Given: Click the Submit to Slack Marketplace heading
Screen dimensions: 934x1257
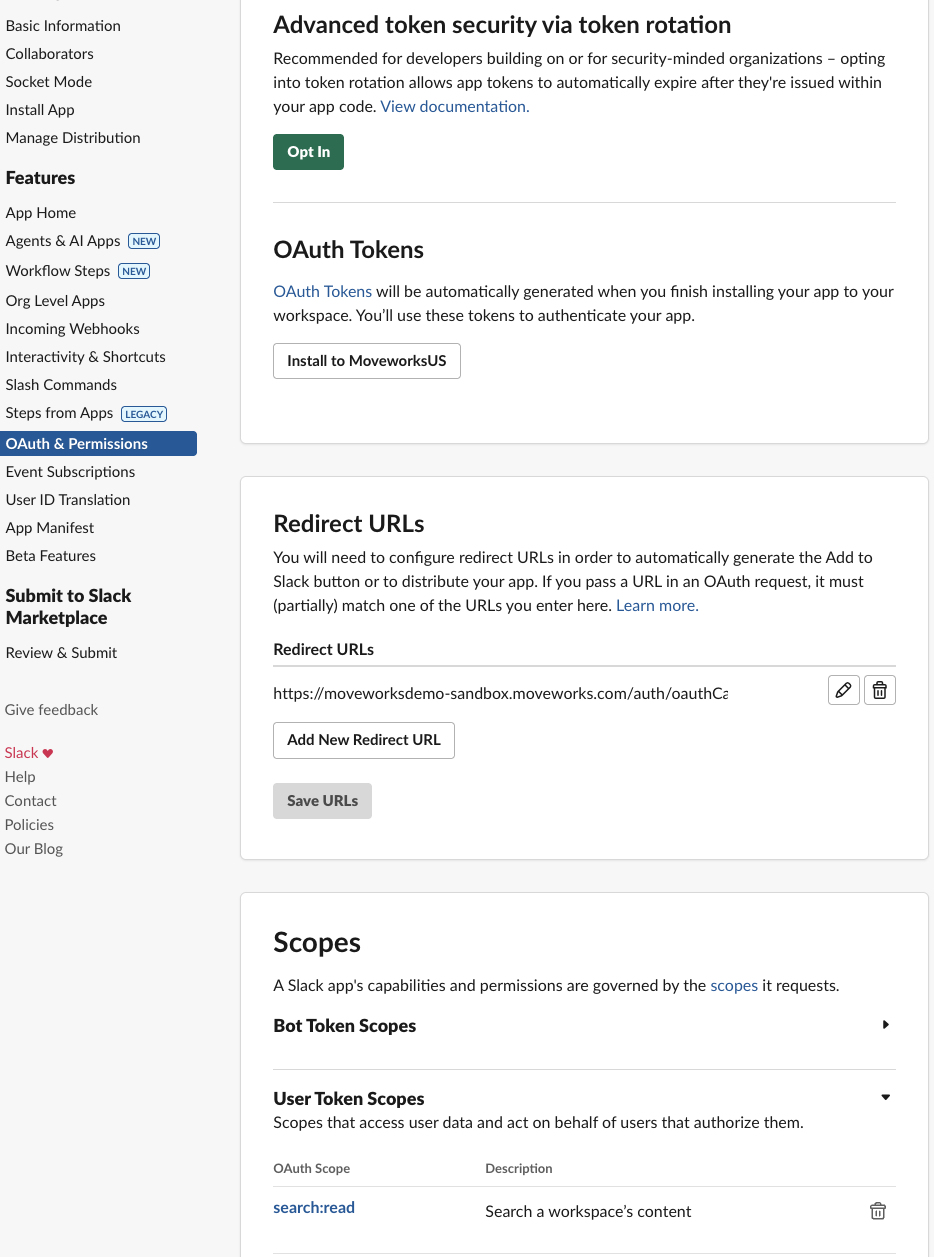Looking at the screenshot, I should pyautogui.click(x=68, y=607).
